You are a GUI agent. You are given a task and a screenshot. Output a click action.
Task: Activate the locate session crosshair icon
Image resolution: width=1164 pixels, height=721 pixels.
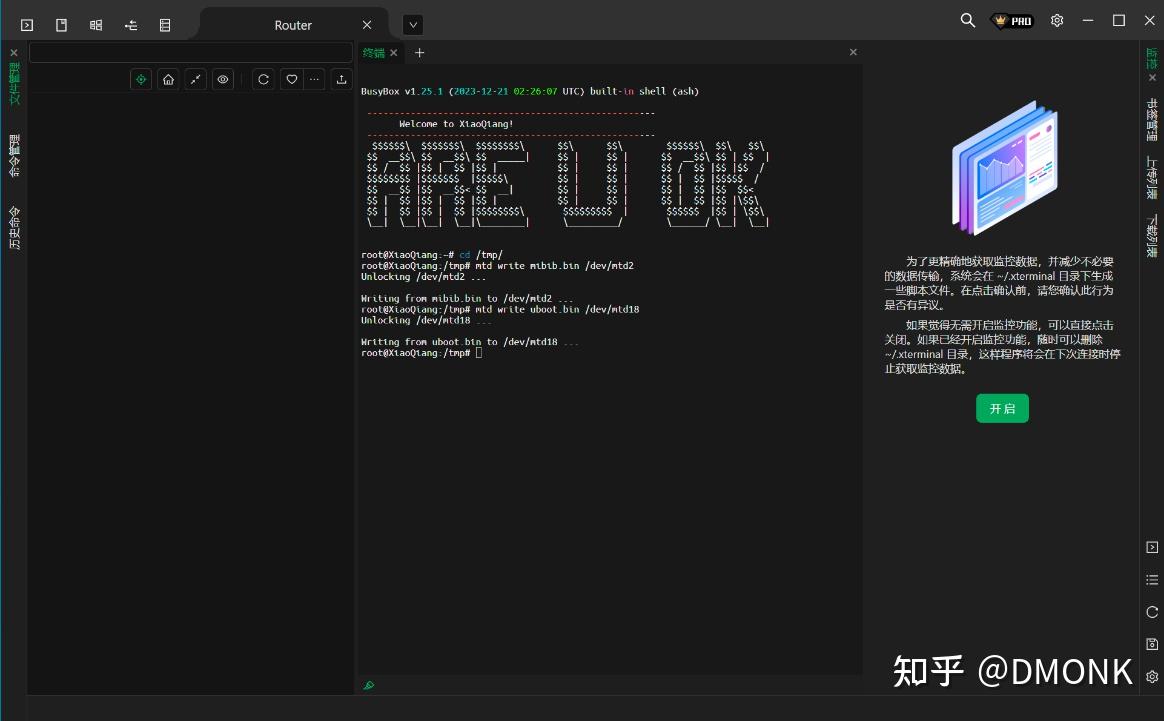(141, 79)
